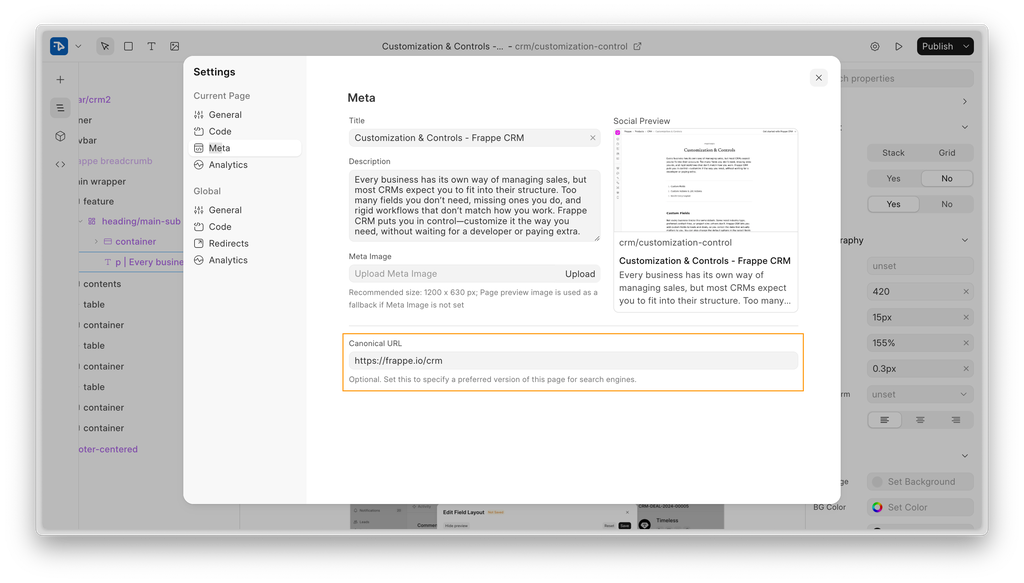Click the page route crm/customization-control
Image resolution: width=1024 pixels, height=583 pixels.
(x=571, y=46)
